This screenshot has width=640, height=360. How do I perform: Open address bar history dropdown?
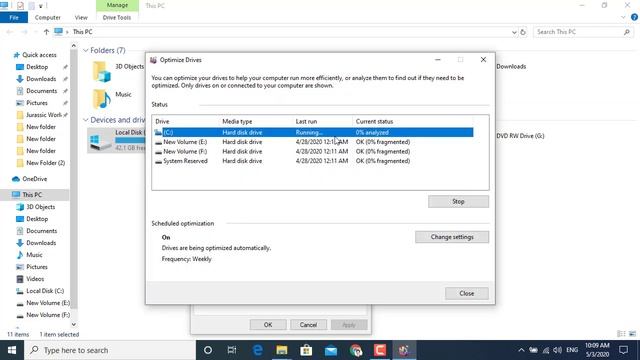514,32
